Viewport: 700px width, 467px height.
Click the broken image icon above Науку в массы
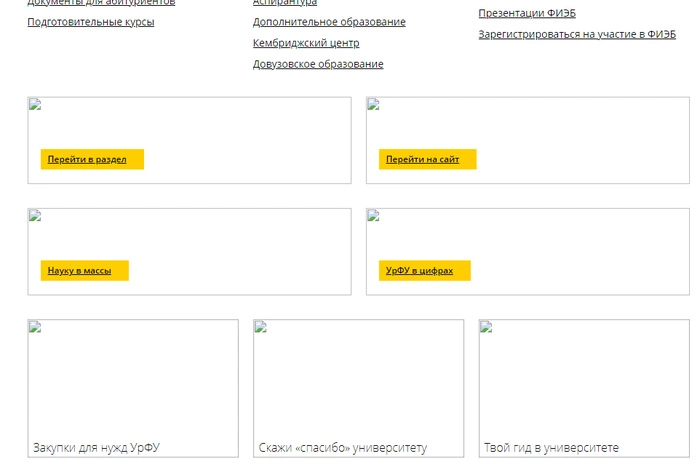tap(35, 216)
